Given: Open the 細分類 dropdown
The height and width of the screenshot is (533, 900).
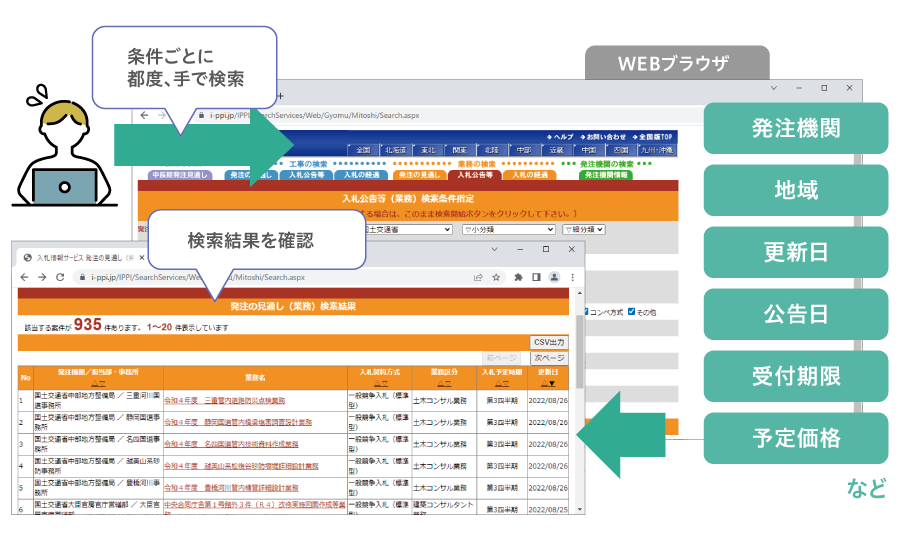Looking at the screenshot, I should (584, 229).
